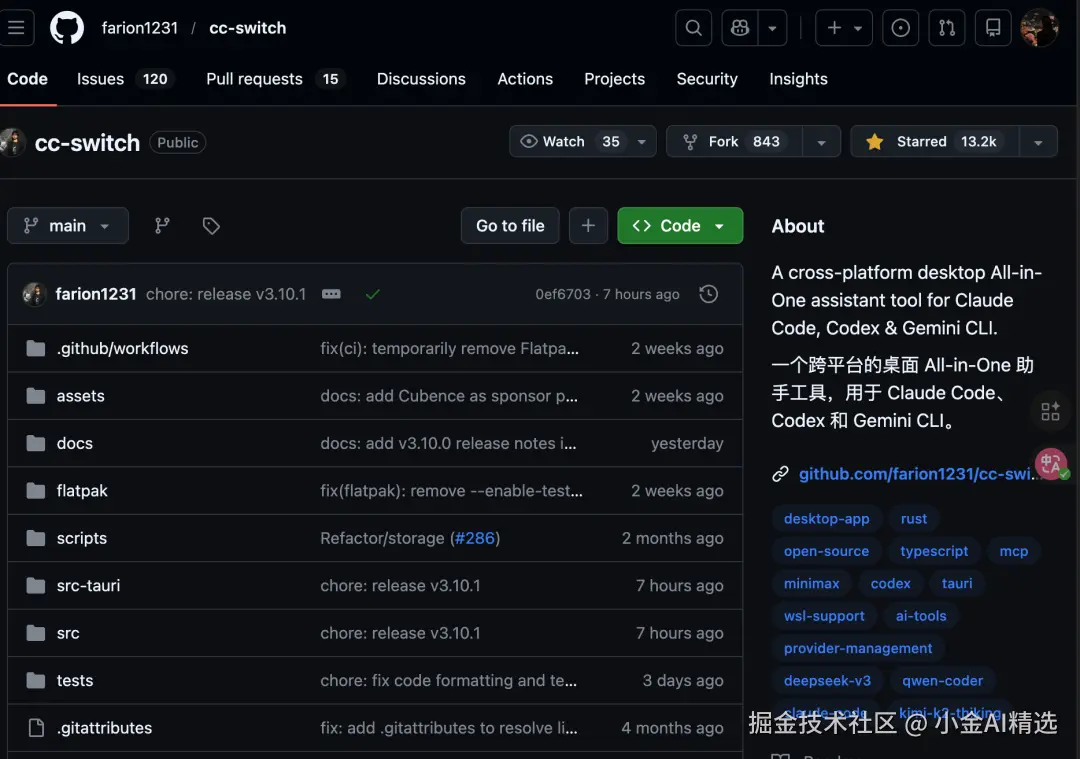Switch to the Code tab

coord(28,79)
